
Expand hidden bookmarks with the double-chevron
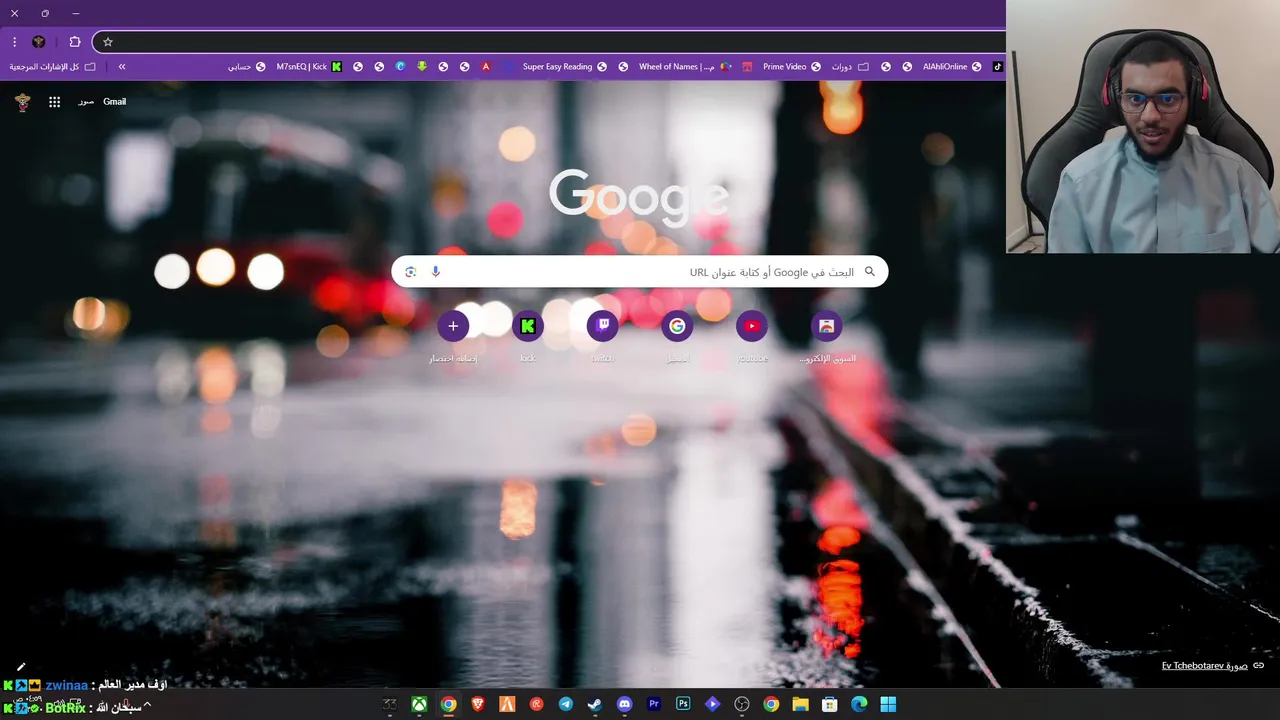coord(122,67)
